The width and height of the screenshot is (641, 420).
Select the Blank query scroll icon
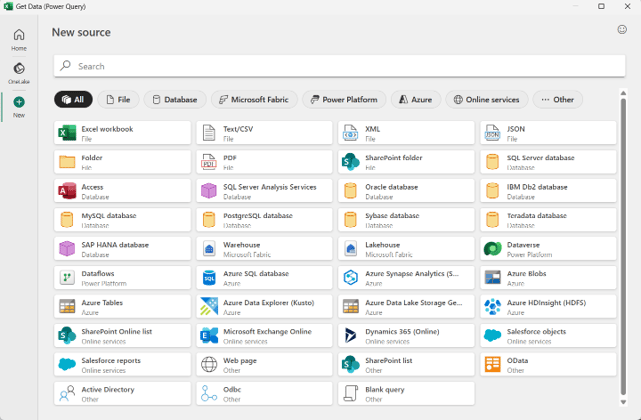[x=351, y=393]
